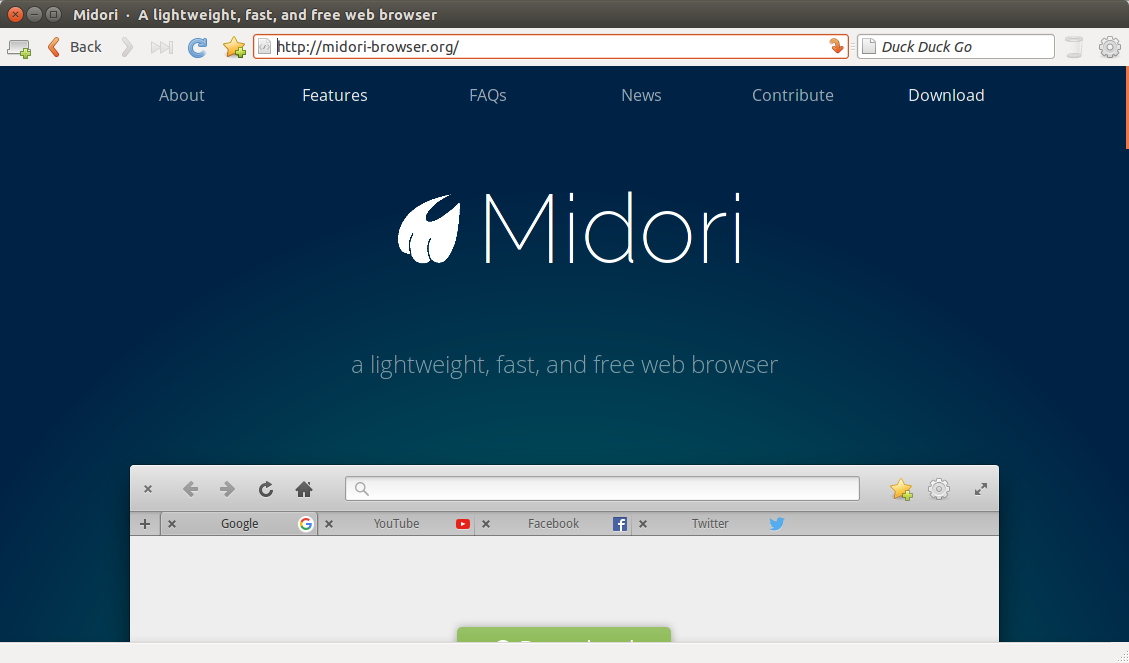Select the YouTube tab in the mockup
This screenshot has height=663, width=1129.
pos(397,523)
